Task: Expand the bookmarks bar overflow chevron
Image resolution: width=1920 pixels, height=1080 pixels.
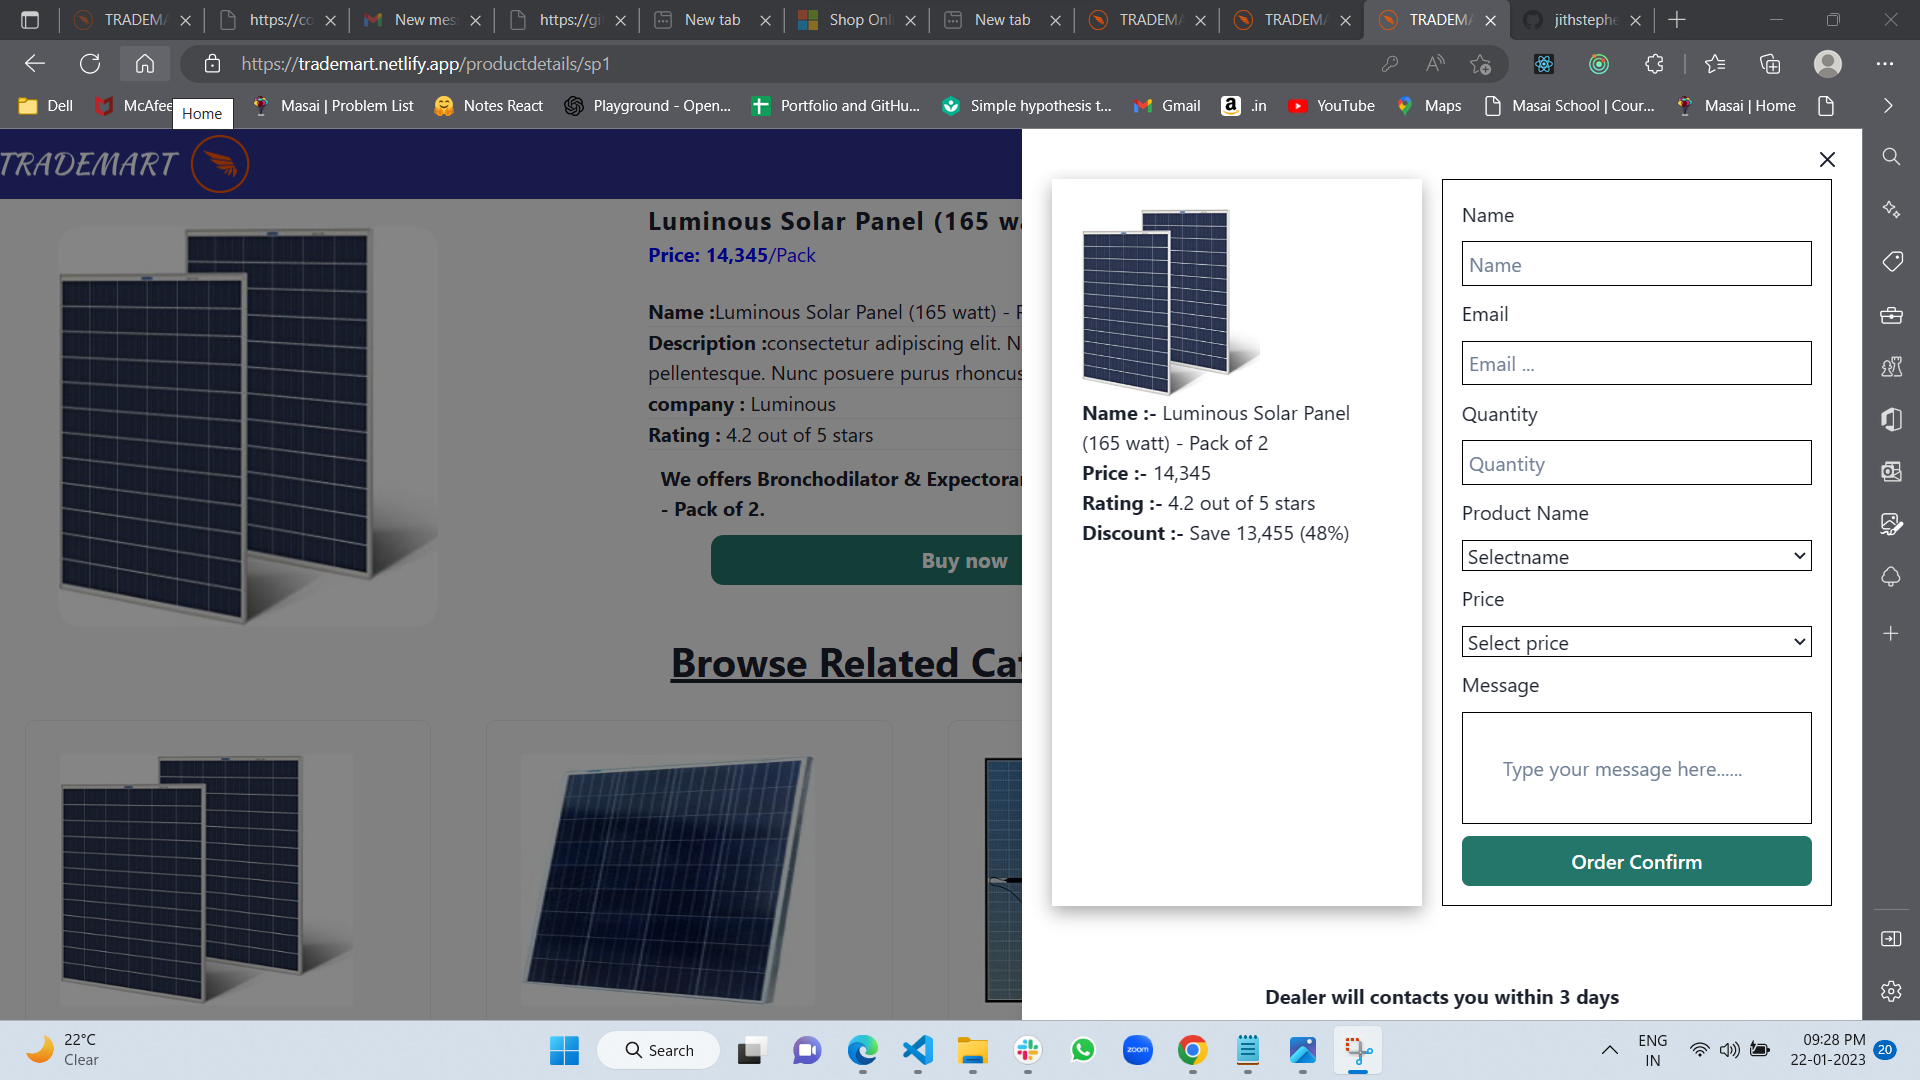Action: click(1888, 106)
